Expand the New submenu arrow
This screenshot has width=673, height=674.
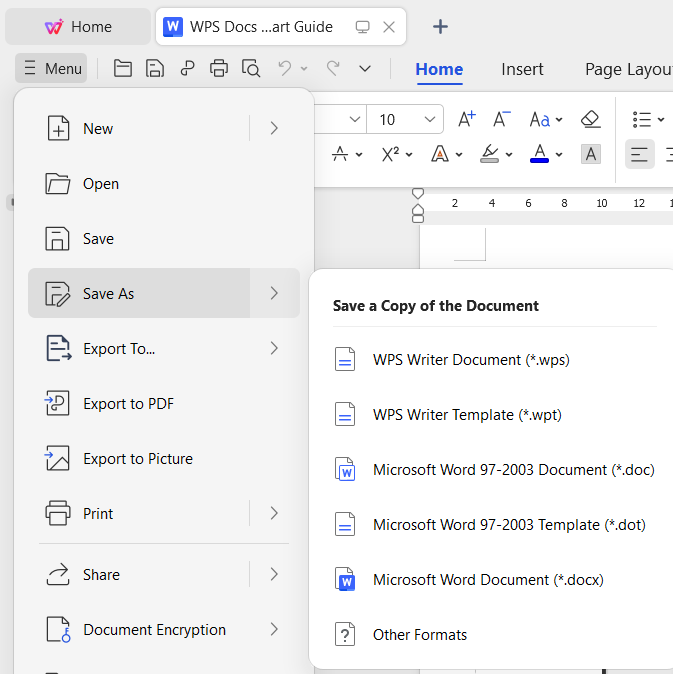coord(274,128)
